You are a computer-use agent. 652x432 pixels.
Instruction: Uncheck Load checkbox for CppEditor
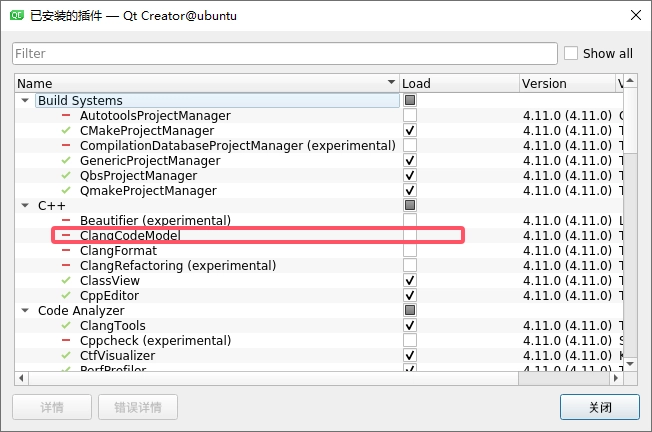point(410,296)
